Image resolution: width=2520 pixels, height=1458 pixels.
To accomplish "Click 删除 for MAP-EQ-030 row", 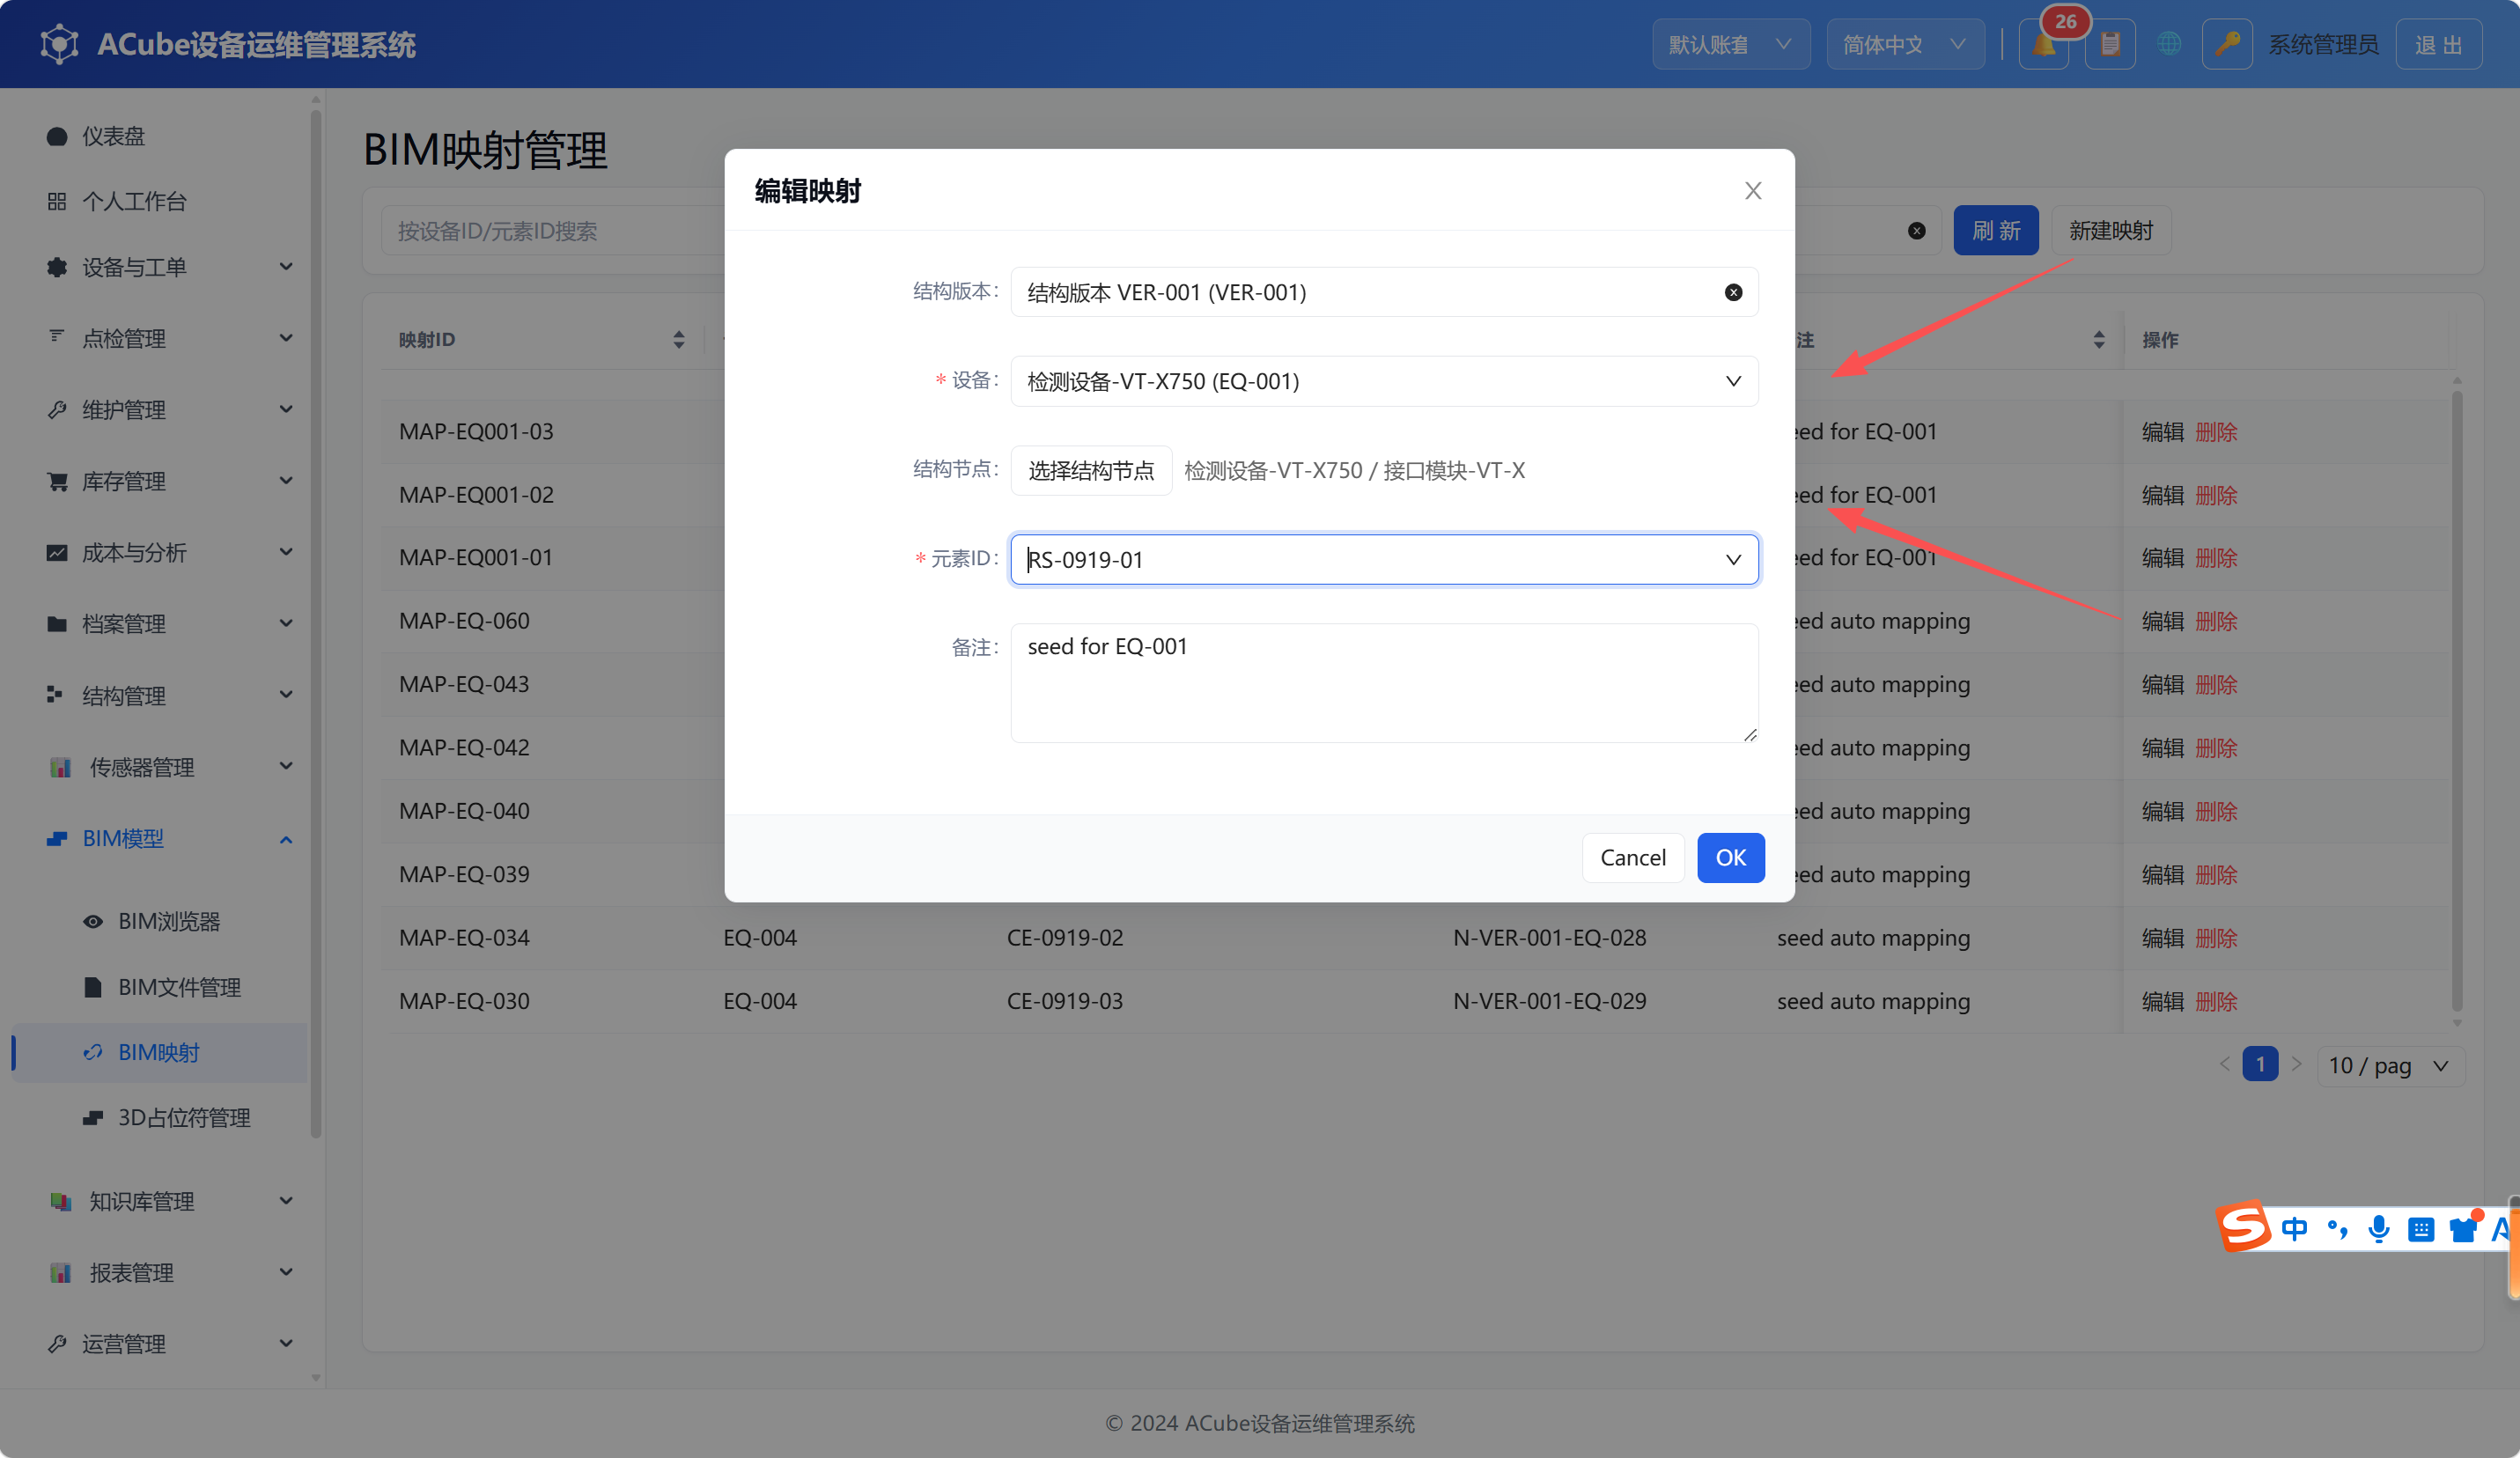I will 2216,1001.
